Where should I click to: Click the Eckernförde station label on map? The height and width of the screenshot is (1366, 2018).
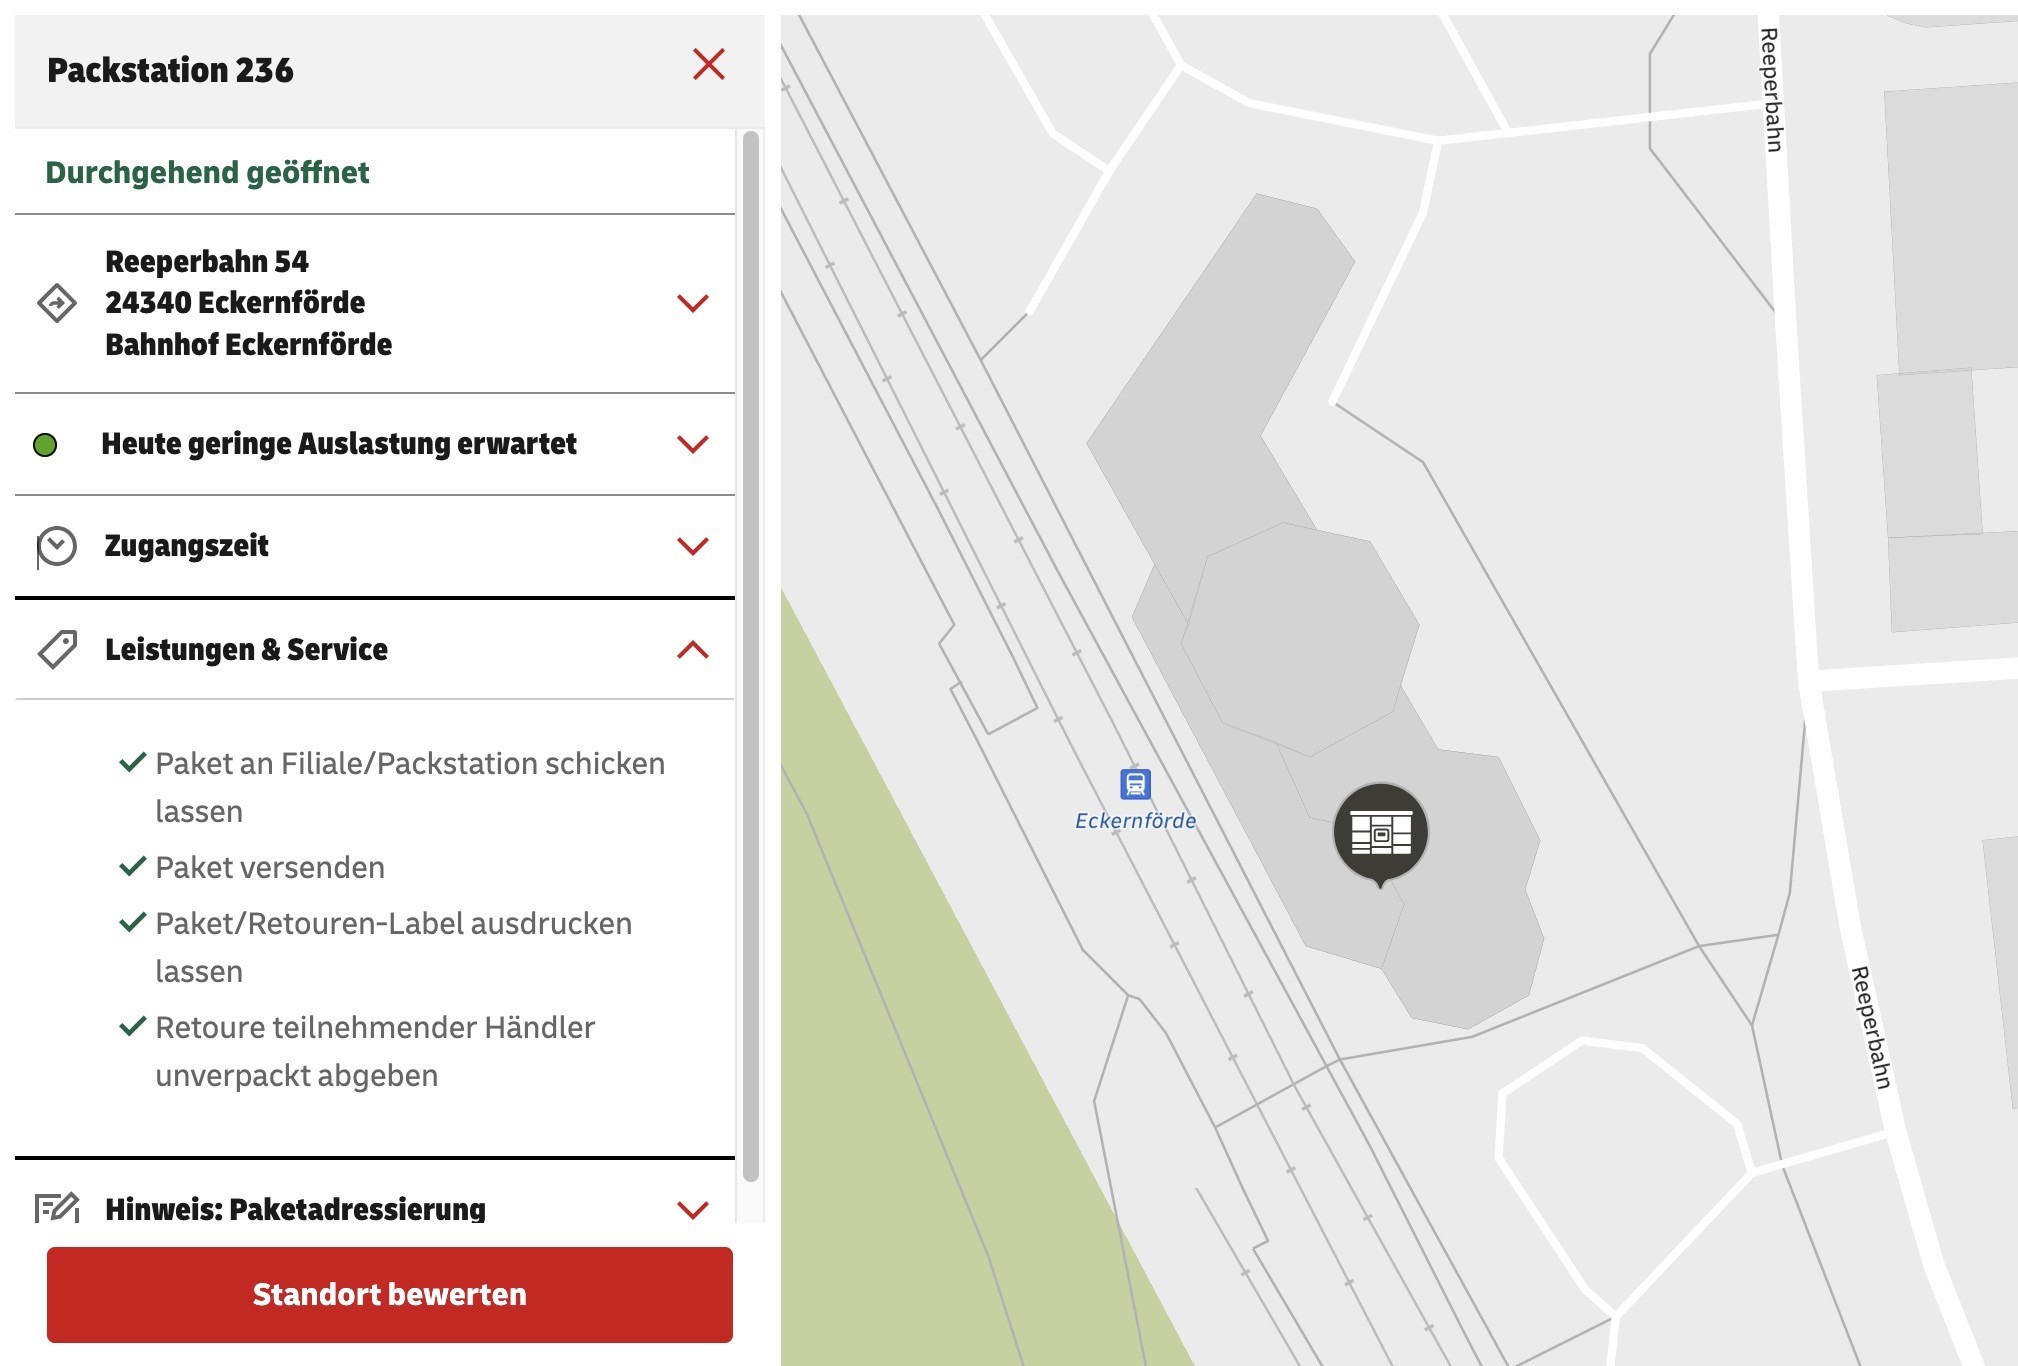[1135, 821]
